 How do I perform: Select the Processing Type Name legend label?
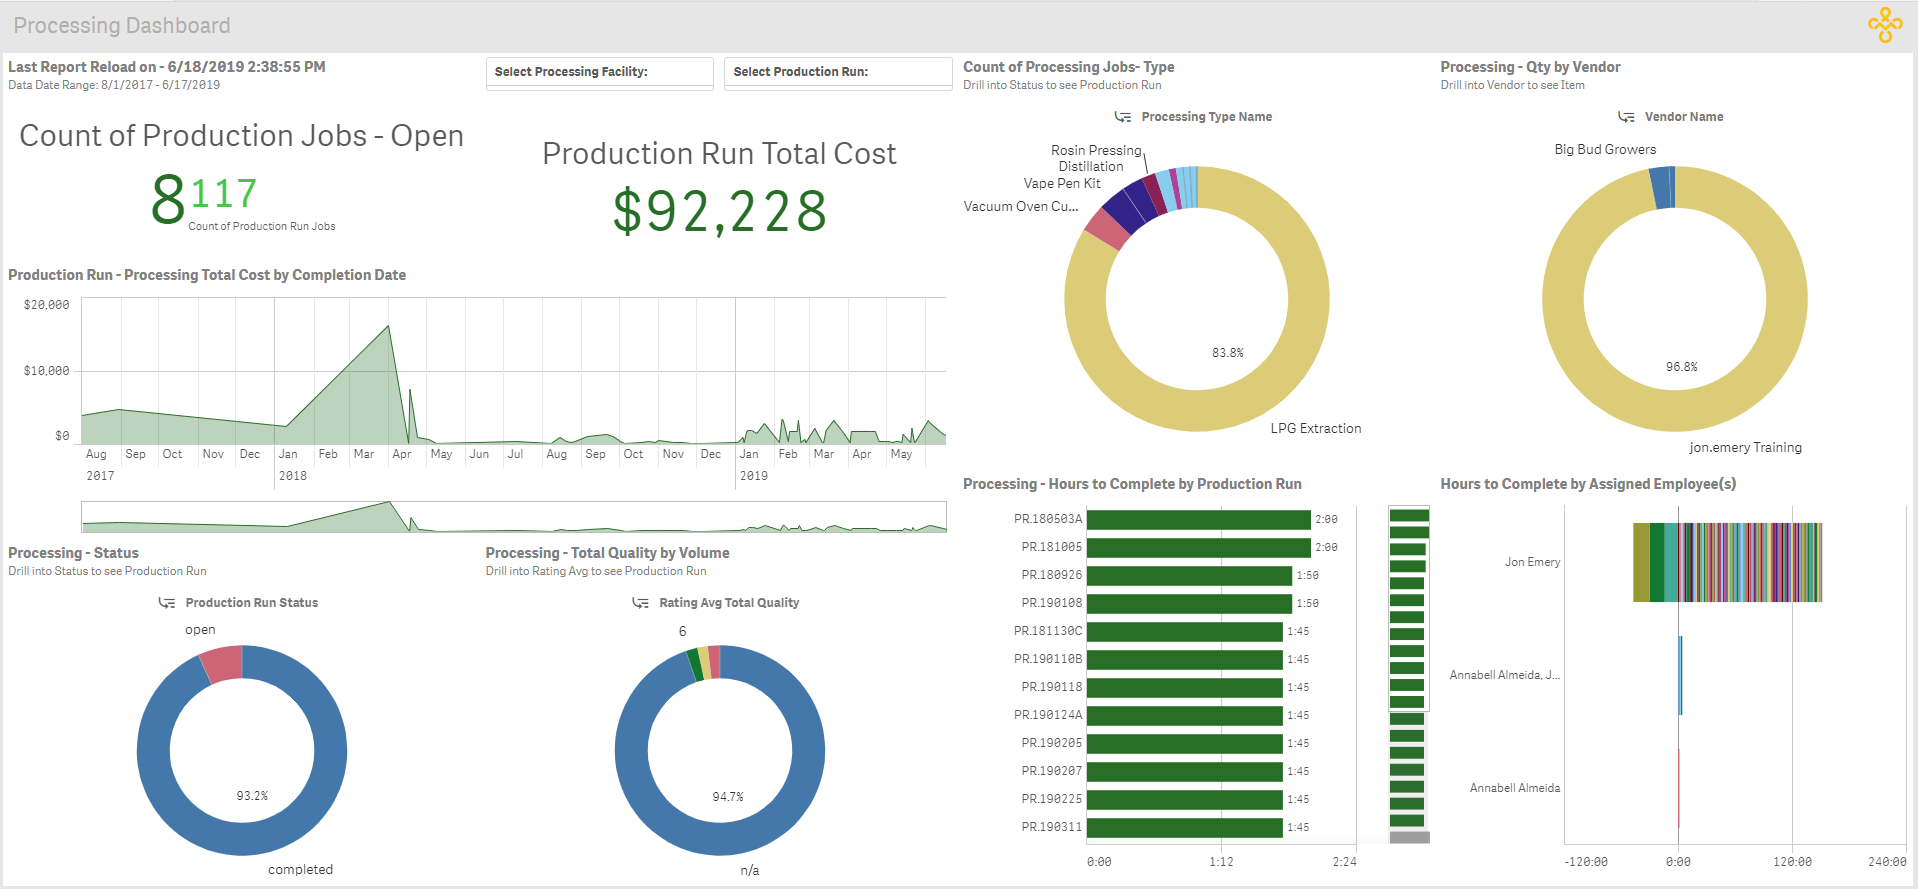click(1206, 117)
